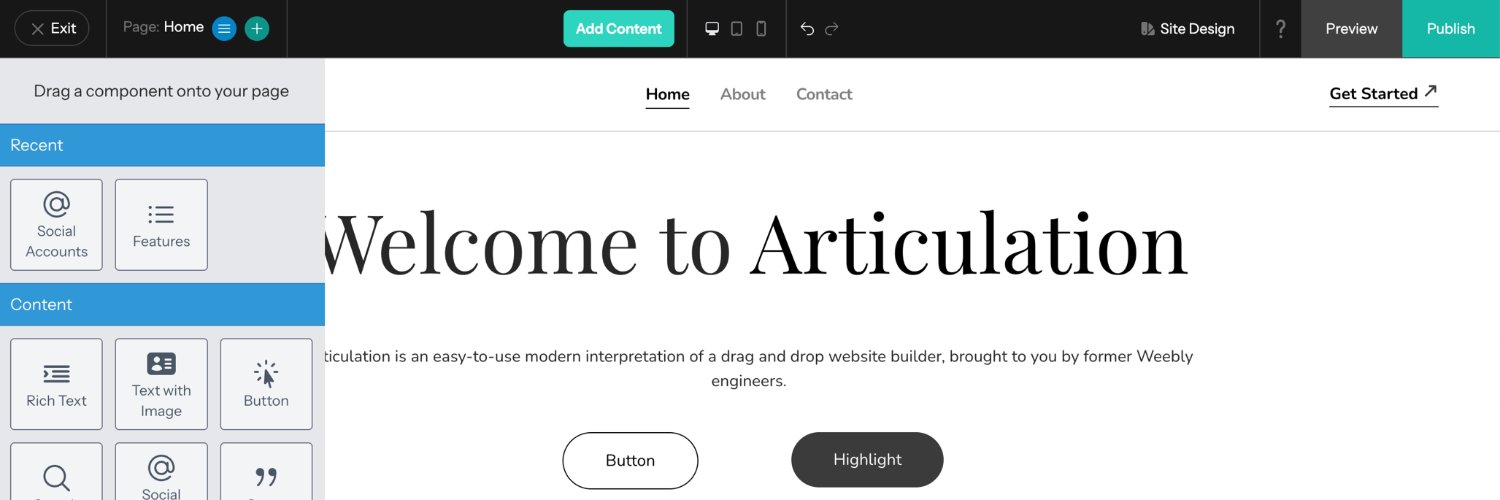The image size is (1500, 500).
Task: Select the Articulation description paragraph
Action: [x=758, y=368]
